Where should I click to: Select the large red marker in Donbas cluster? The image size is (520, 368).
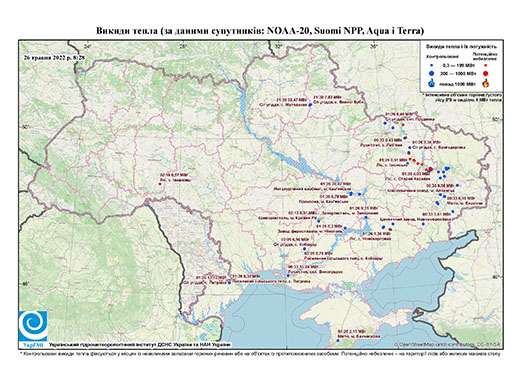[x=430, y=170]
